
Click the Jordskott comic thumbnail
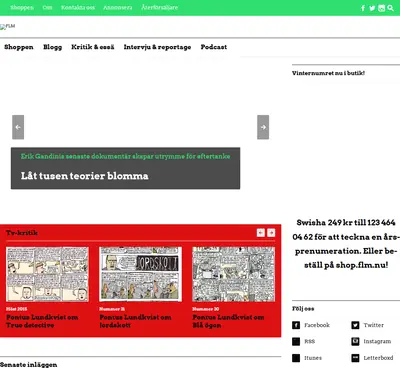[141, 274]
